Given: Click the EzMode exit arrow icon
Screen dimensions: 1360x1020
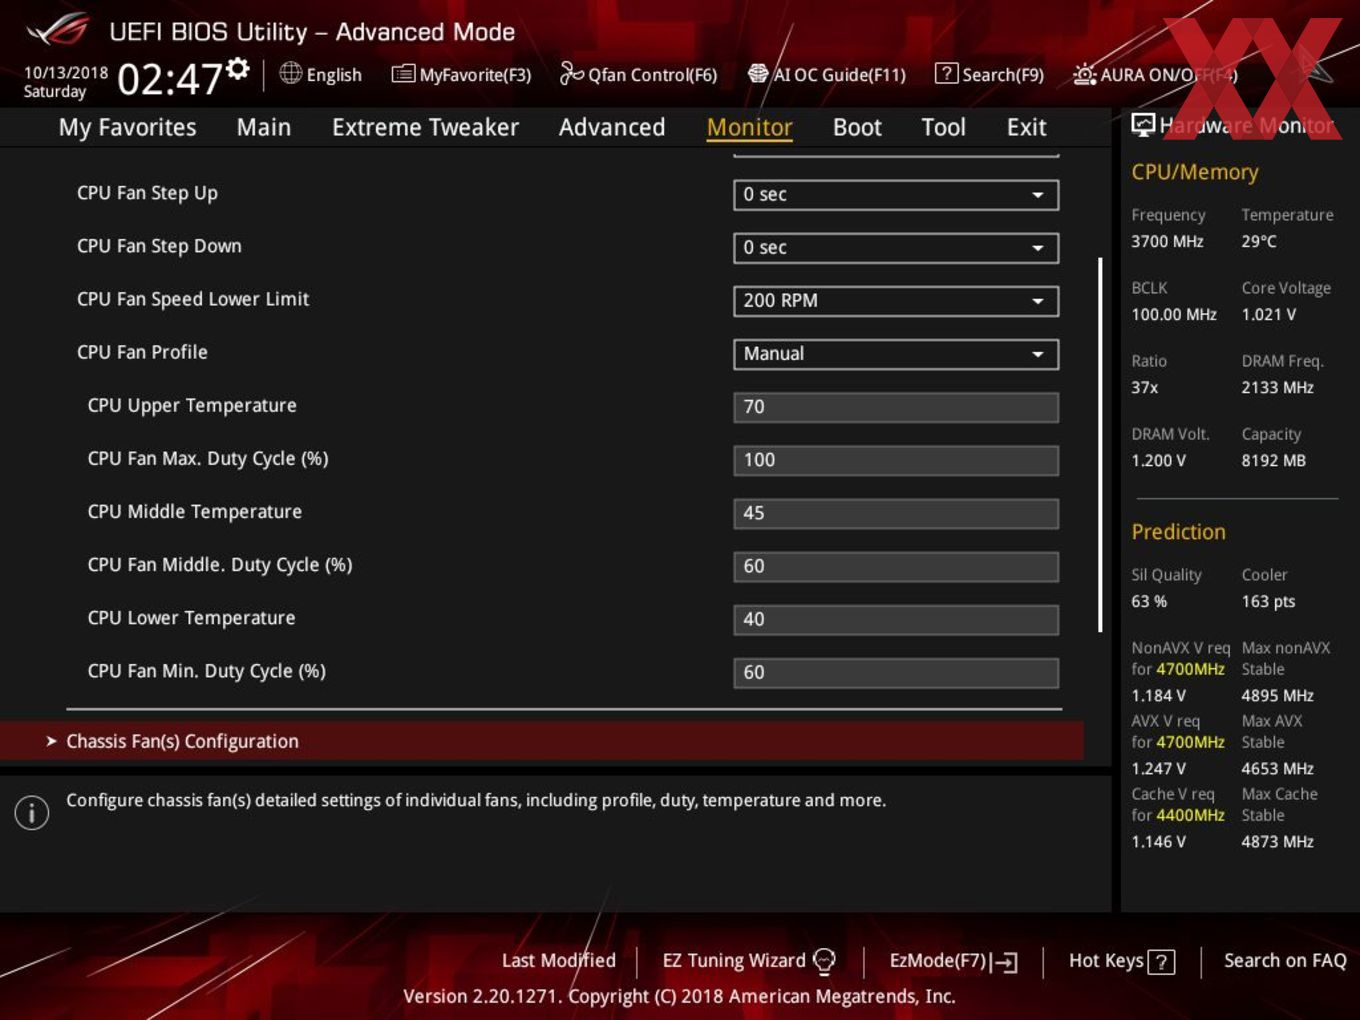Looking at the screenshot, I should (1006, 962).
